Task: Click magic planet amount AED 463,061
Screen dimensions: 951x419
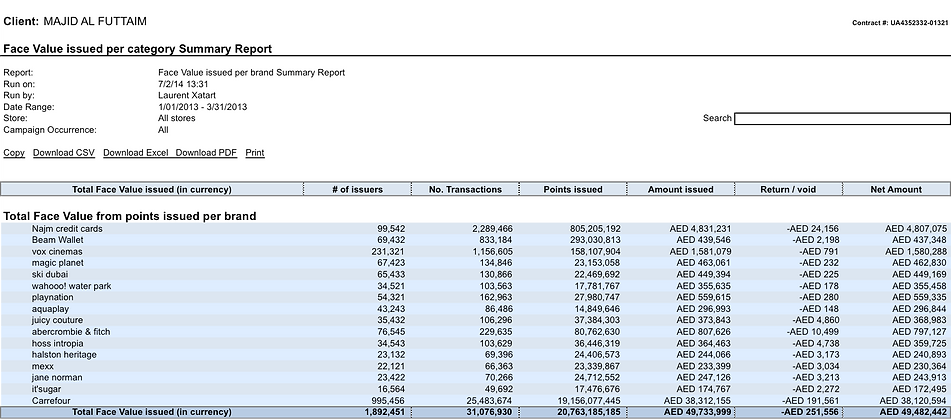Action: coord(704,263)
